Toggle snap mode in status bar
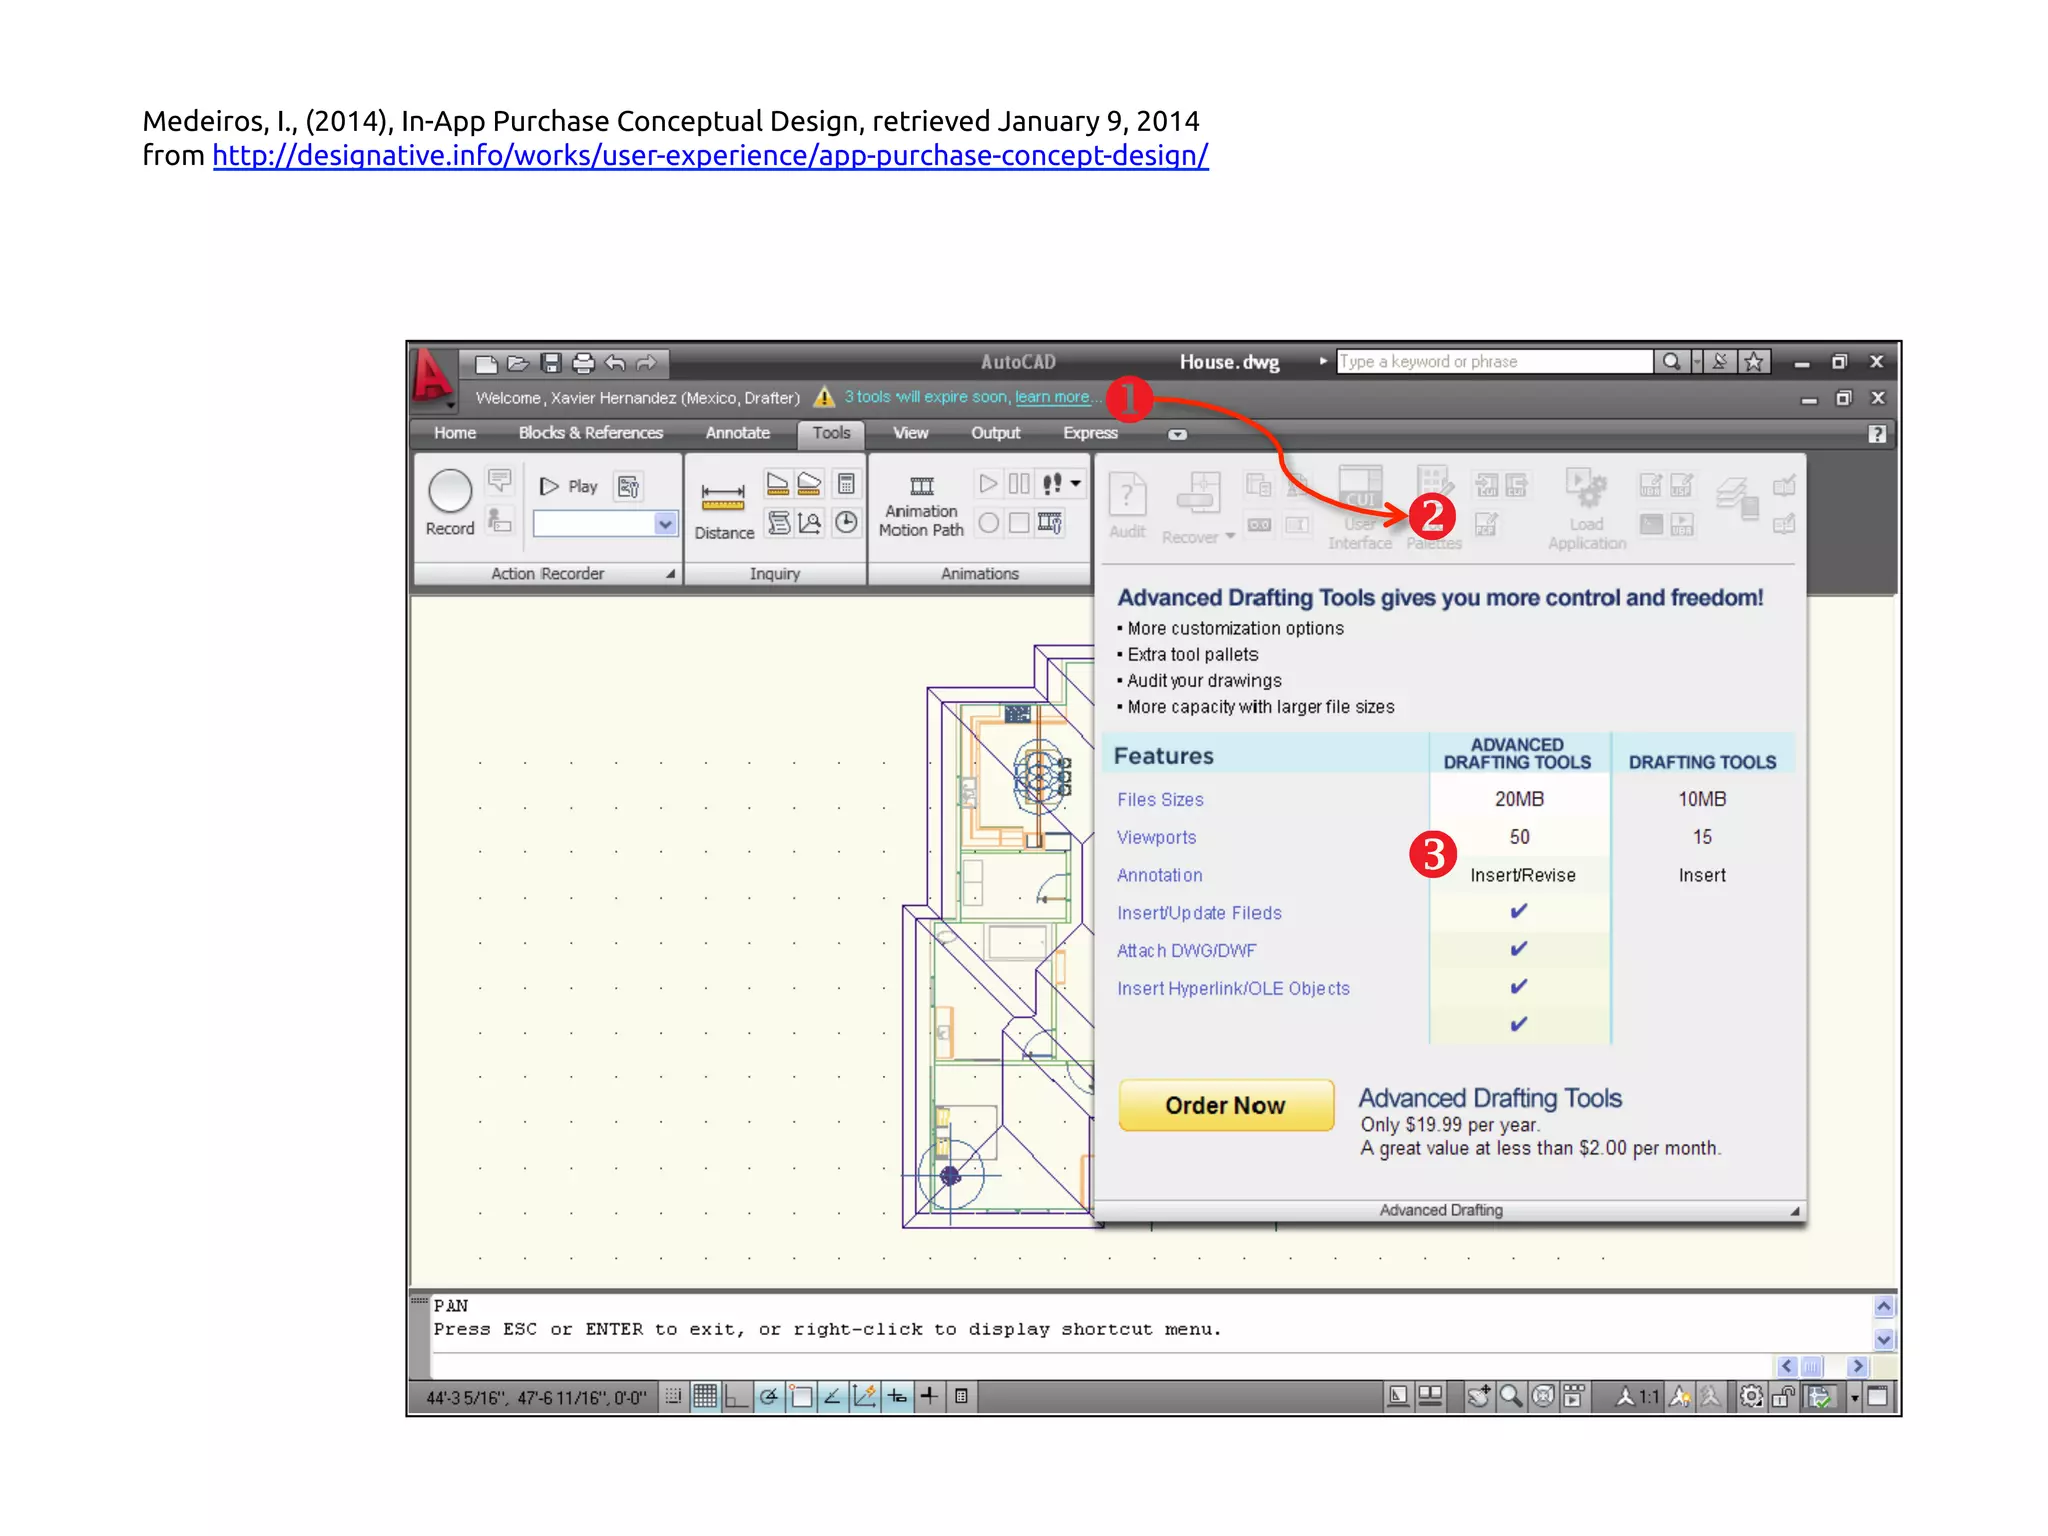Viewport: 2048px width, 1536px height. (x=674, y=1397)
